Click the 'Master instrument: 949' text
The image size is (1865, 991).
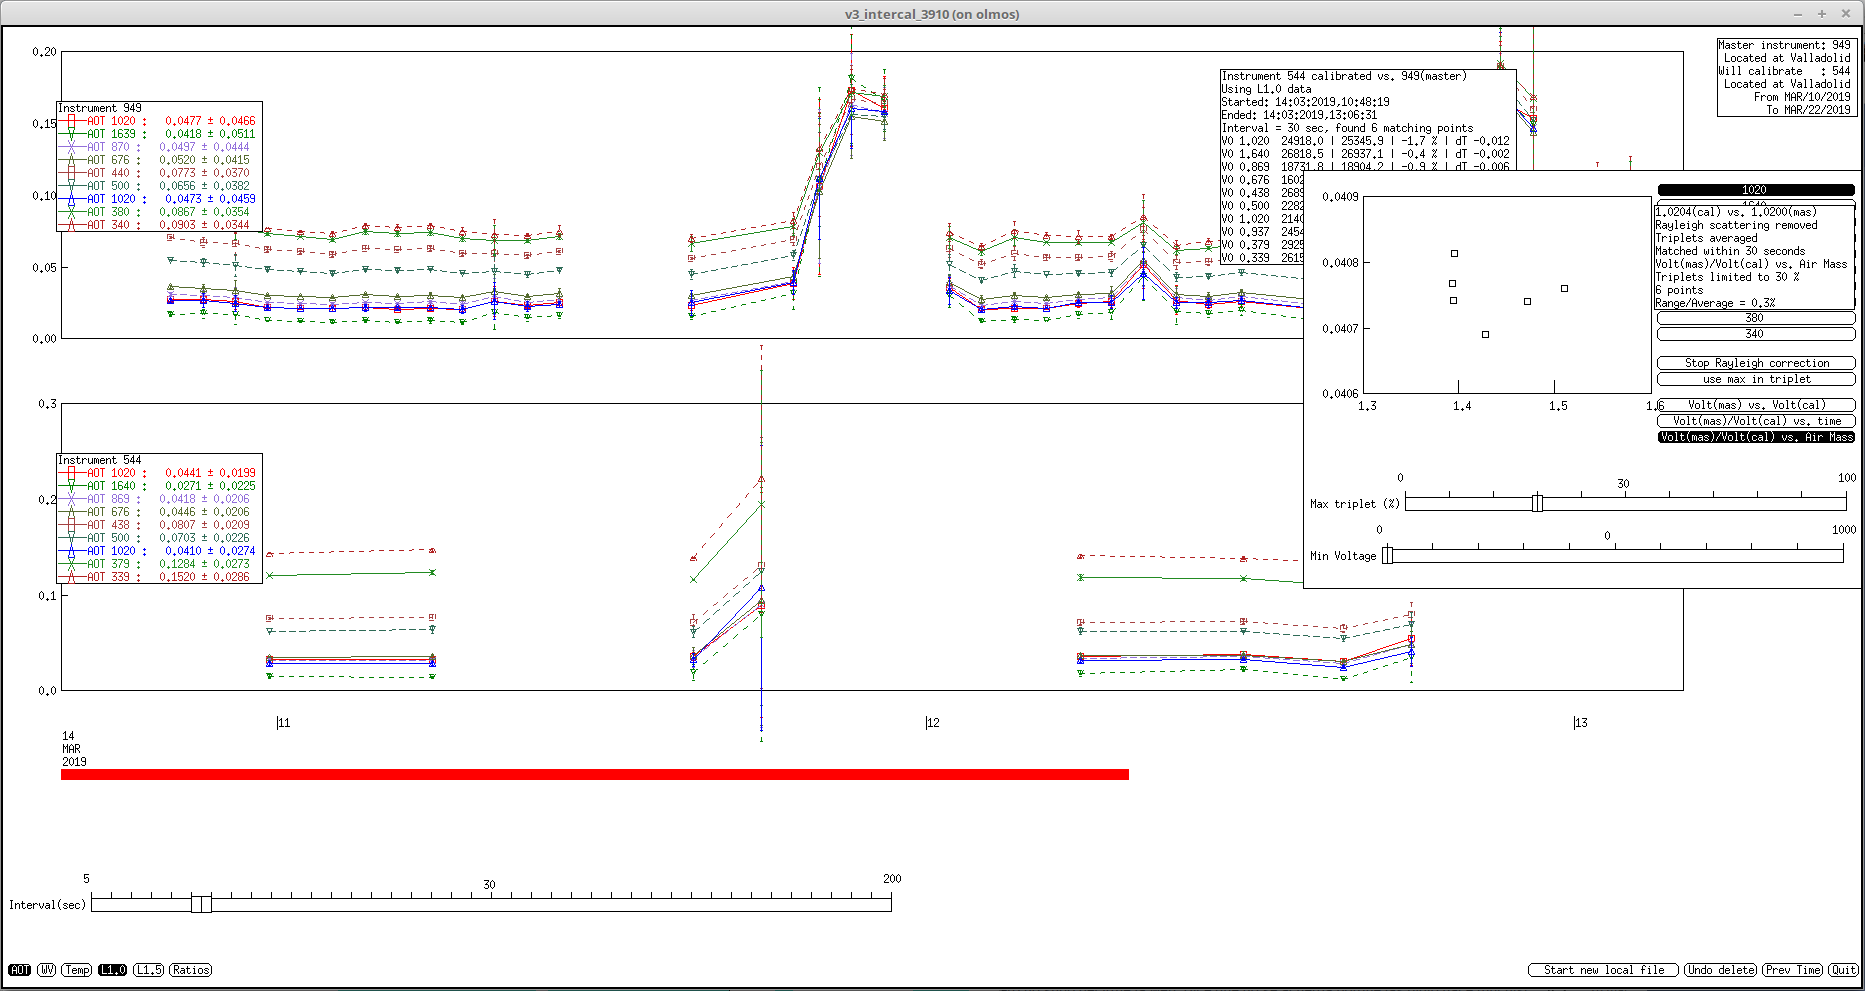point(1784,45)
